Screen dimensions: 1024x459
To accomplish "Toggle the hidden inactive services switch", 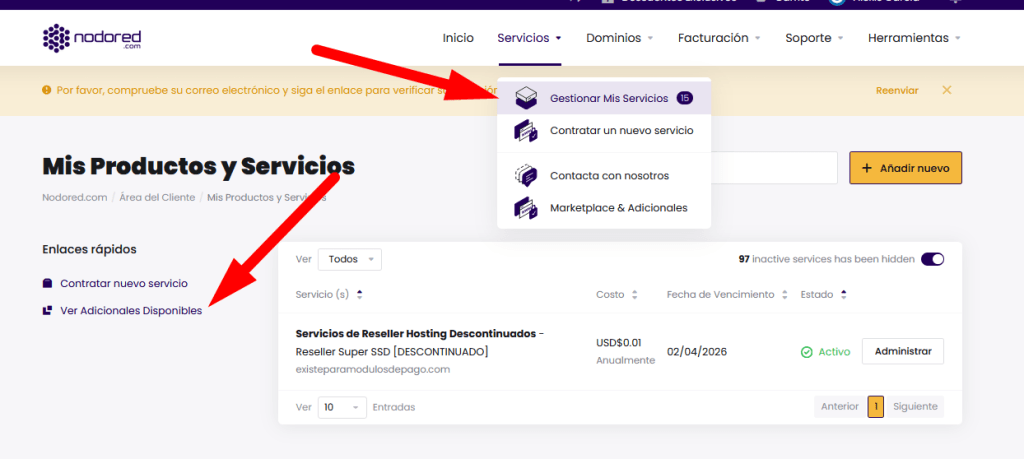I will click(x=933, y=259).
